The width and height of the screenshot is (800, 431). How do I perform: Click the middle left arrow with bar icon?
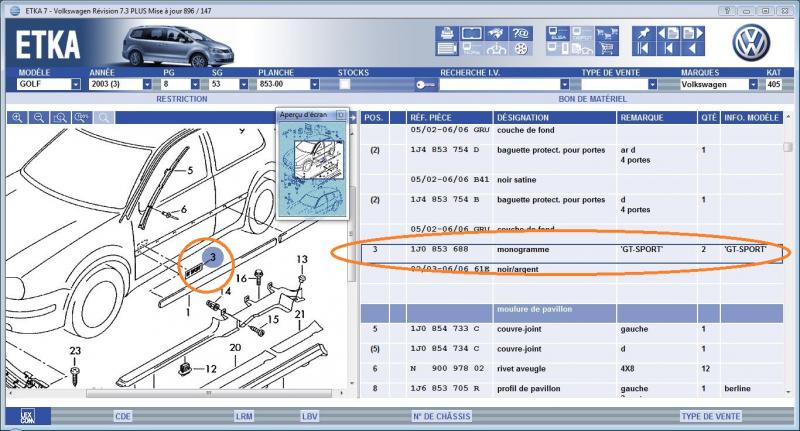[x=668, y=48]
